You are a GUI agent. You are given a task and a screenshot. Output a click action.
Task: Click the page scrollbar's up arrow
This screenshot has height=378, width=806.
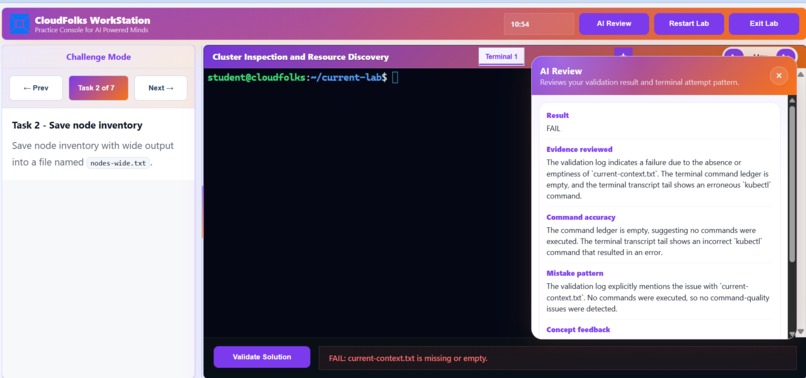(801, 74)
